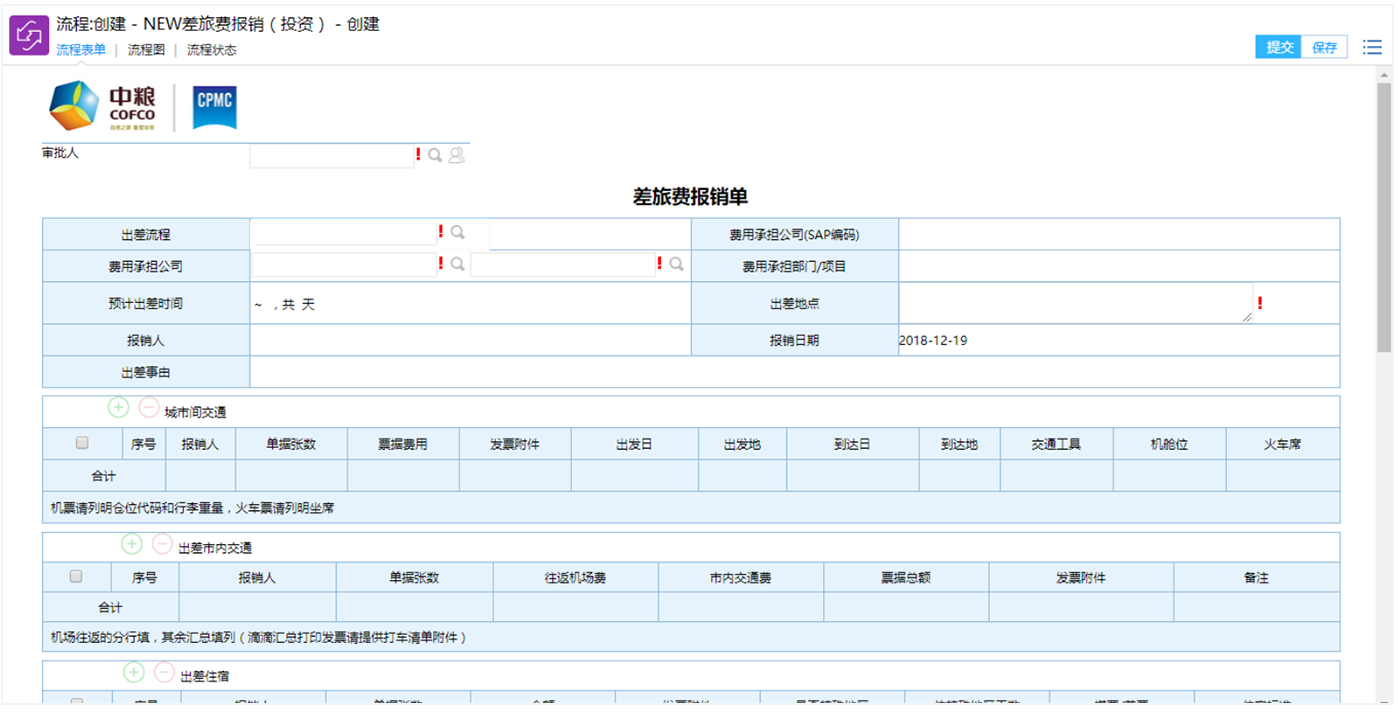
Task: Click the 保存 button
Action: 1324,47
